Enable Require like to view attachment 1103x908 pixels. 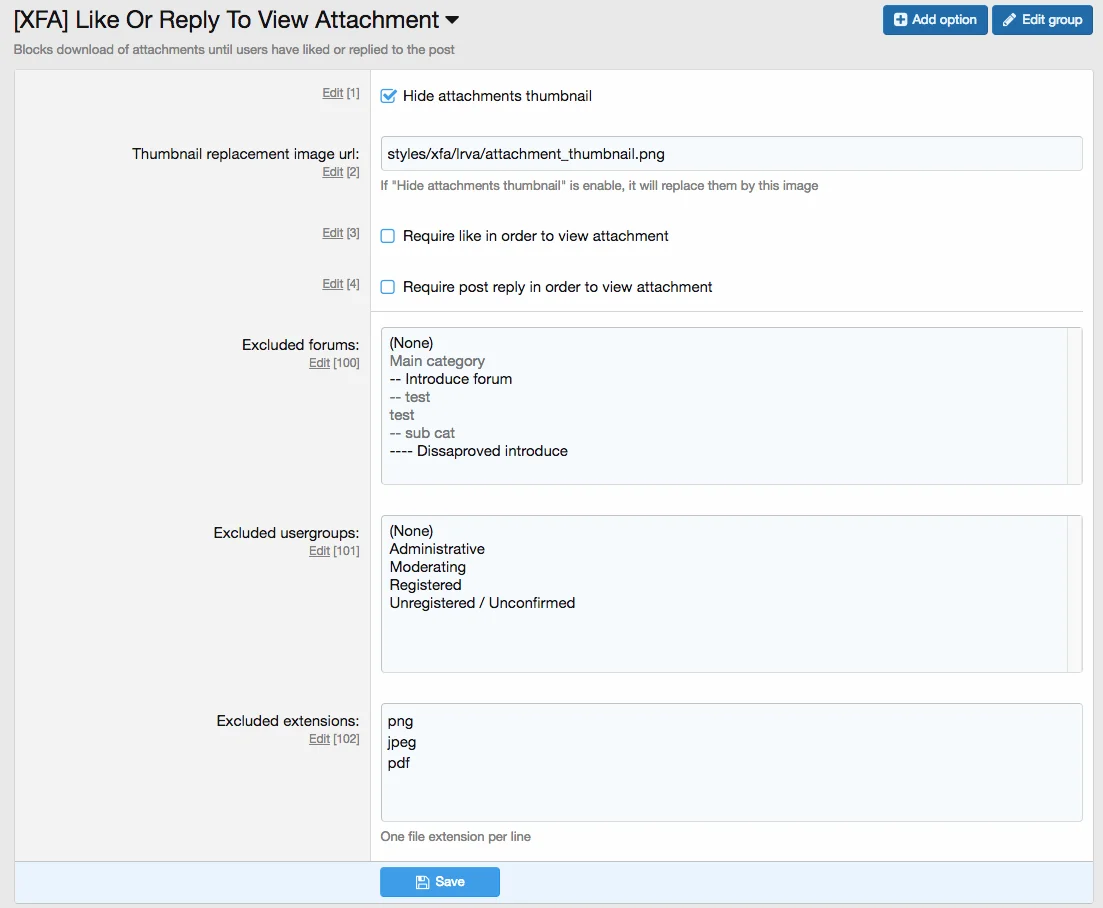388,237
